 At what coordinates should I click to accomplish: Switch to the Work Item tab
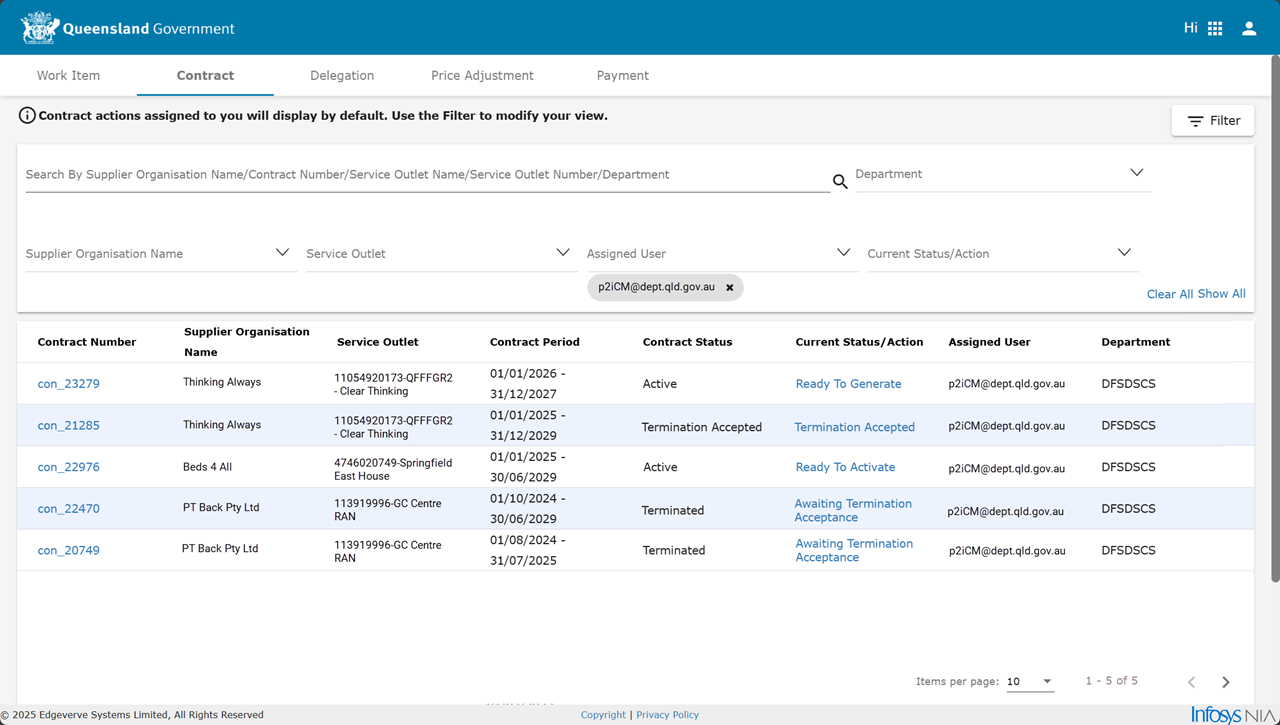(68, 76)
